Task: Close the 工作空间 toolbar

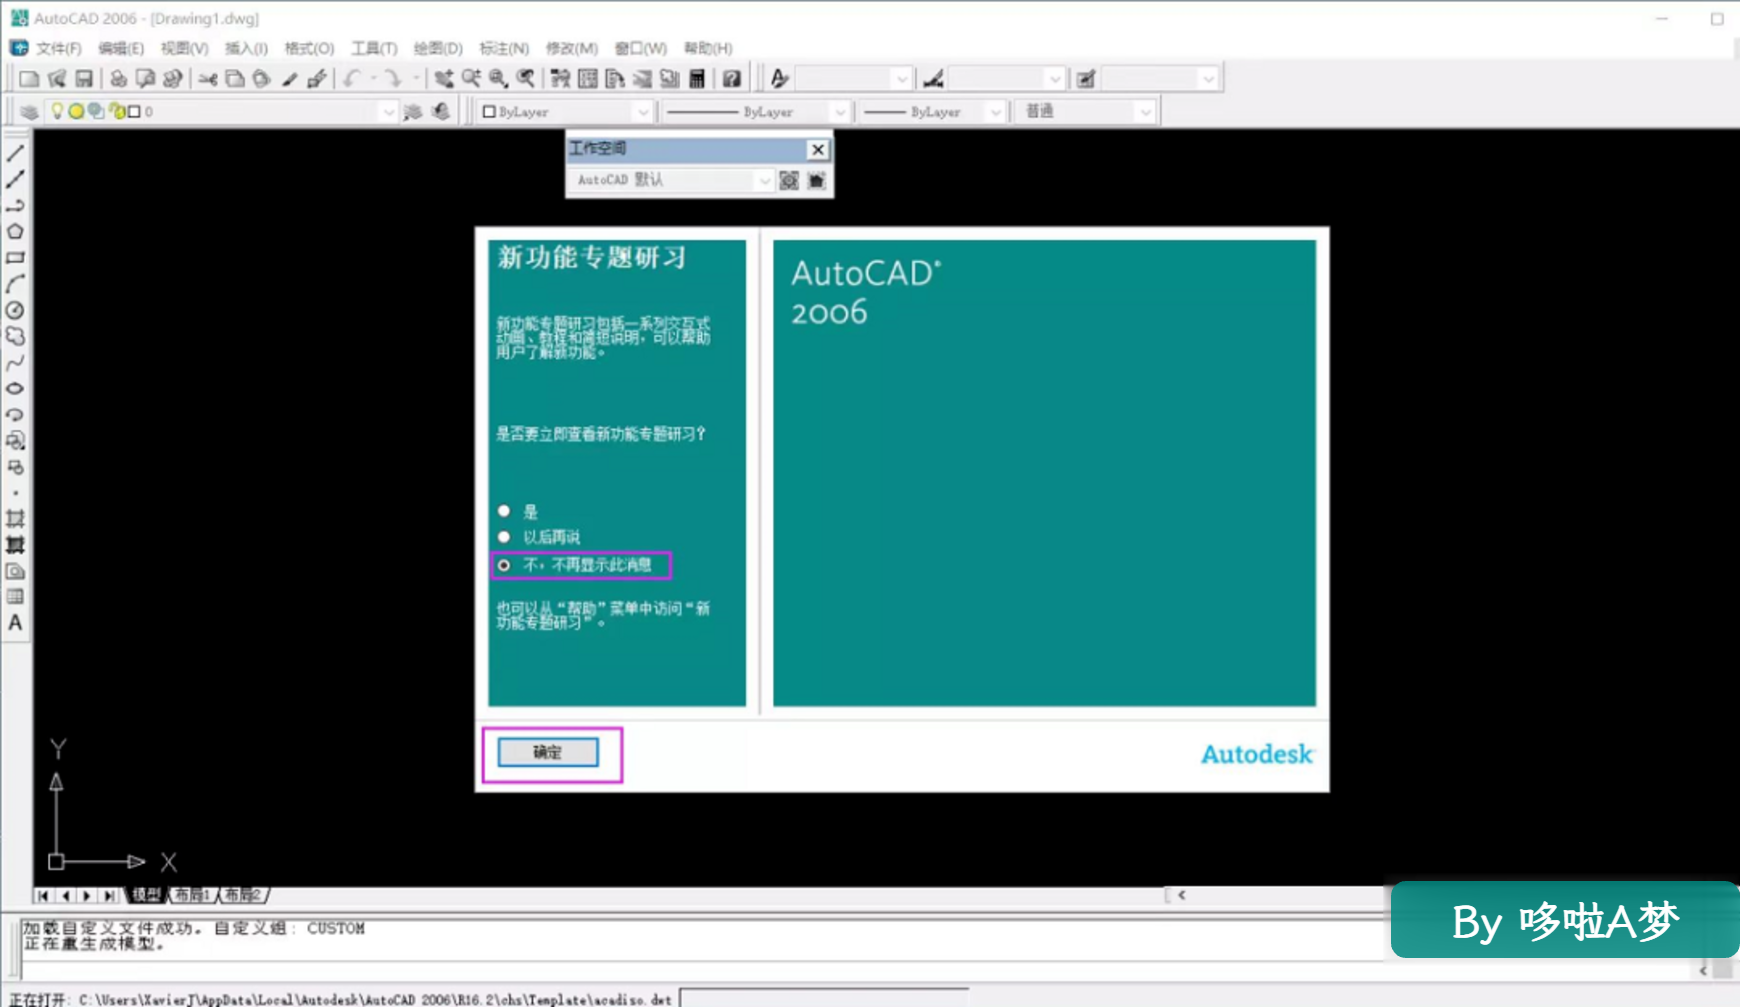Action: coord(818,149)
